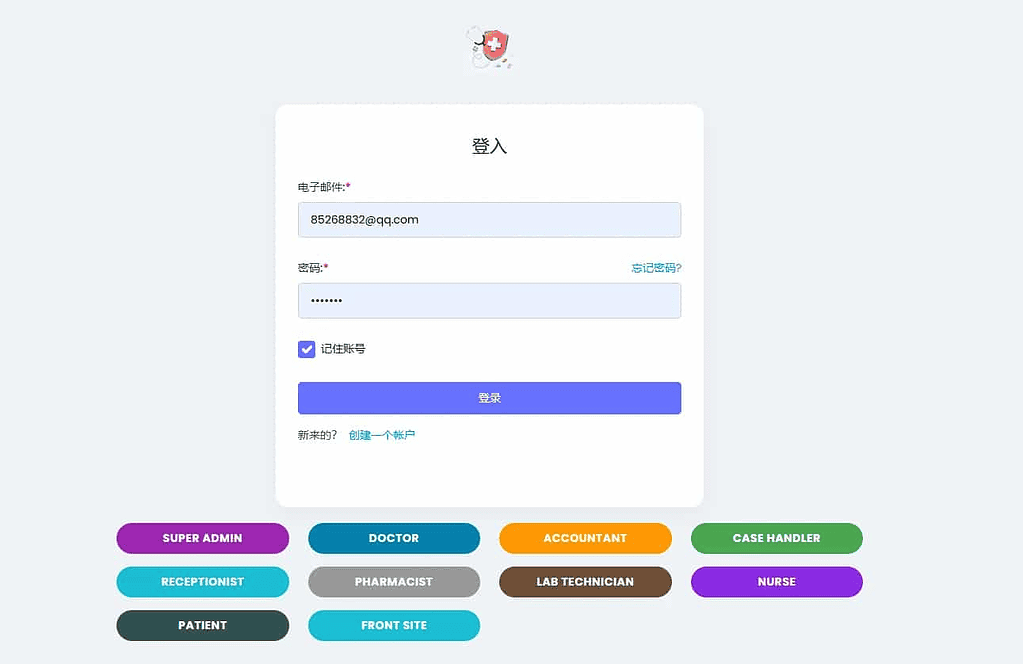1023x664 pixels.
Task: Click the 电子邮件: label
Action: [x=322, y=187]
